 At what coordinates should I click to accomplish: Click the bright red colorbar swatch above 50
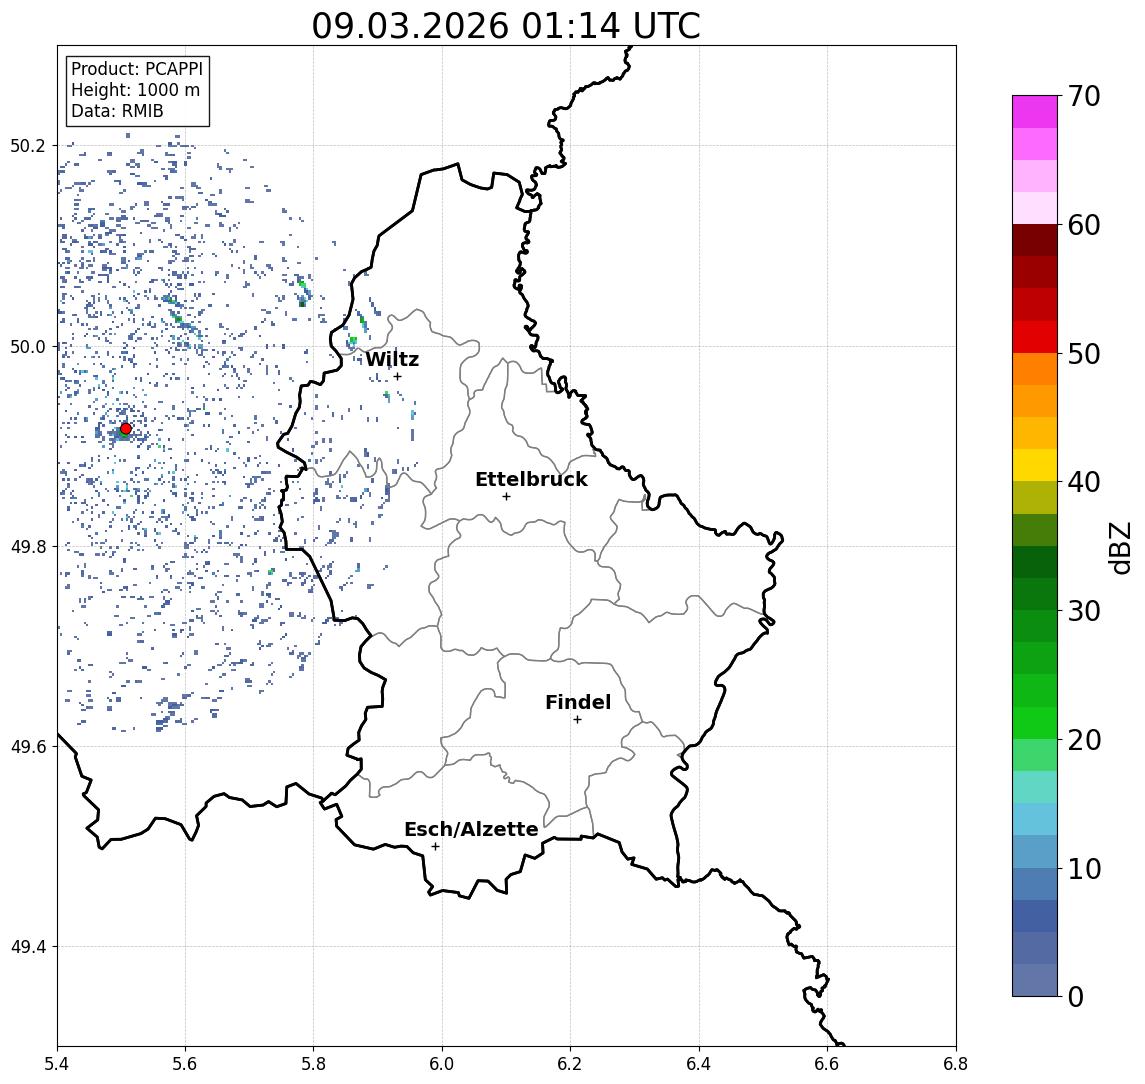1035,337
